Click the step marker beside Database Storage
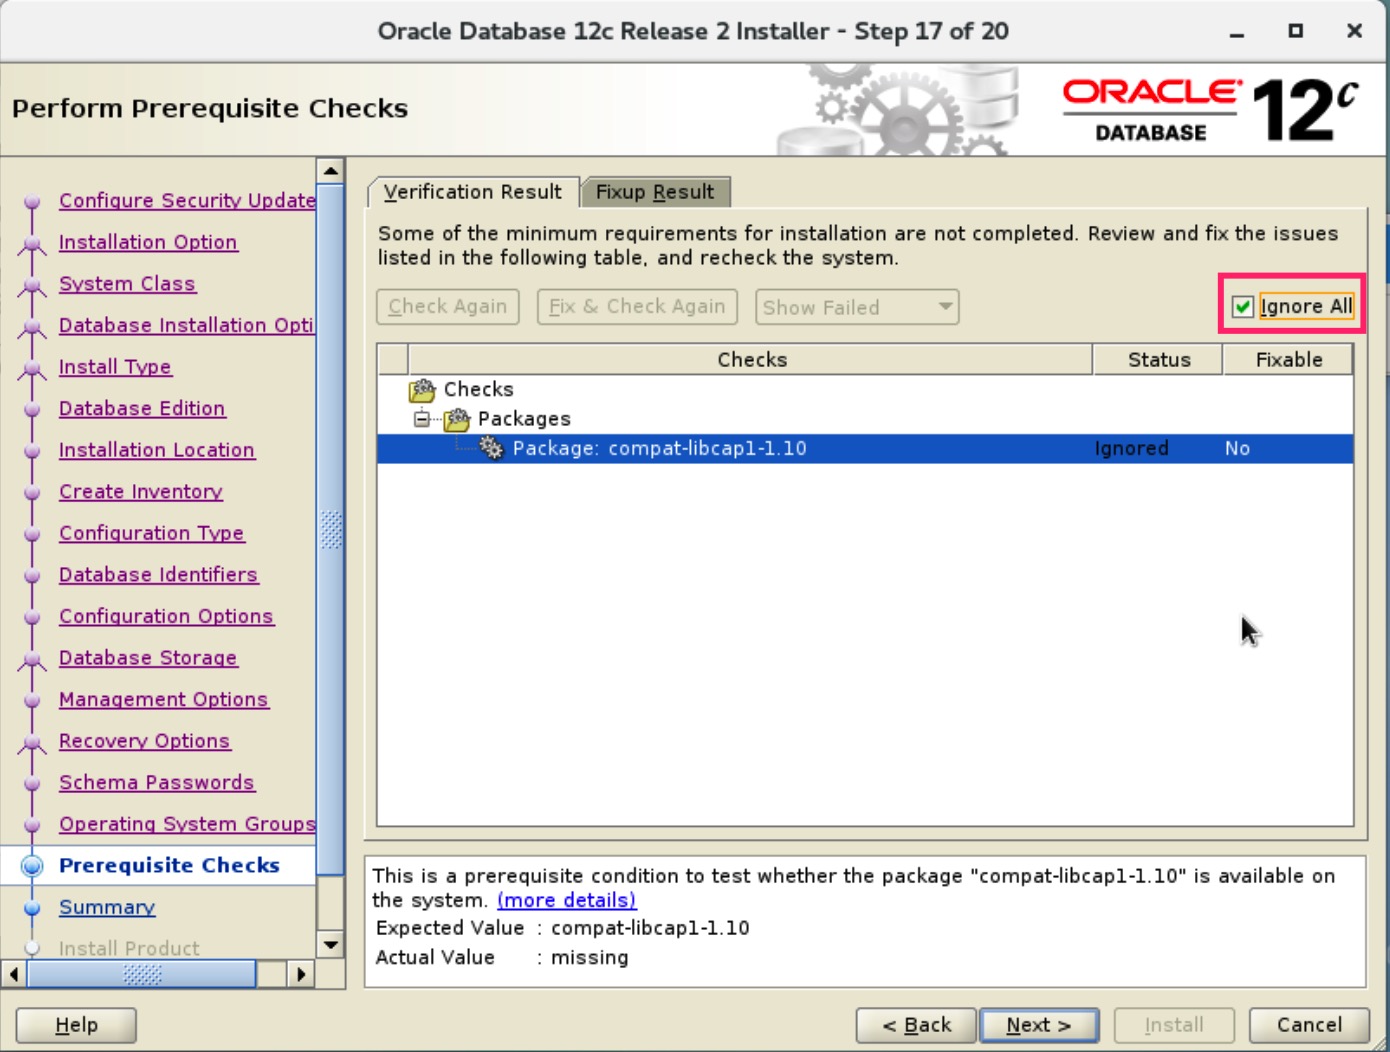The height and width of the screenshot is (1052, 1390). coord(32,659)
